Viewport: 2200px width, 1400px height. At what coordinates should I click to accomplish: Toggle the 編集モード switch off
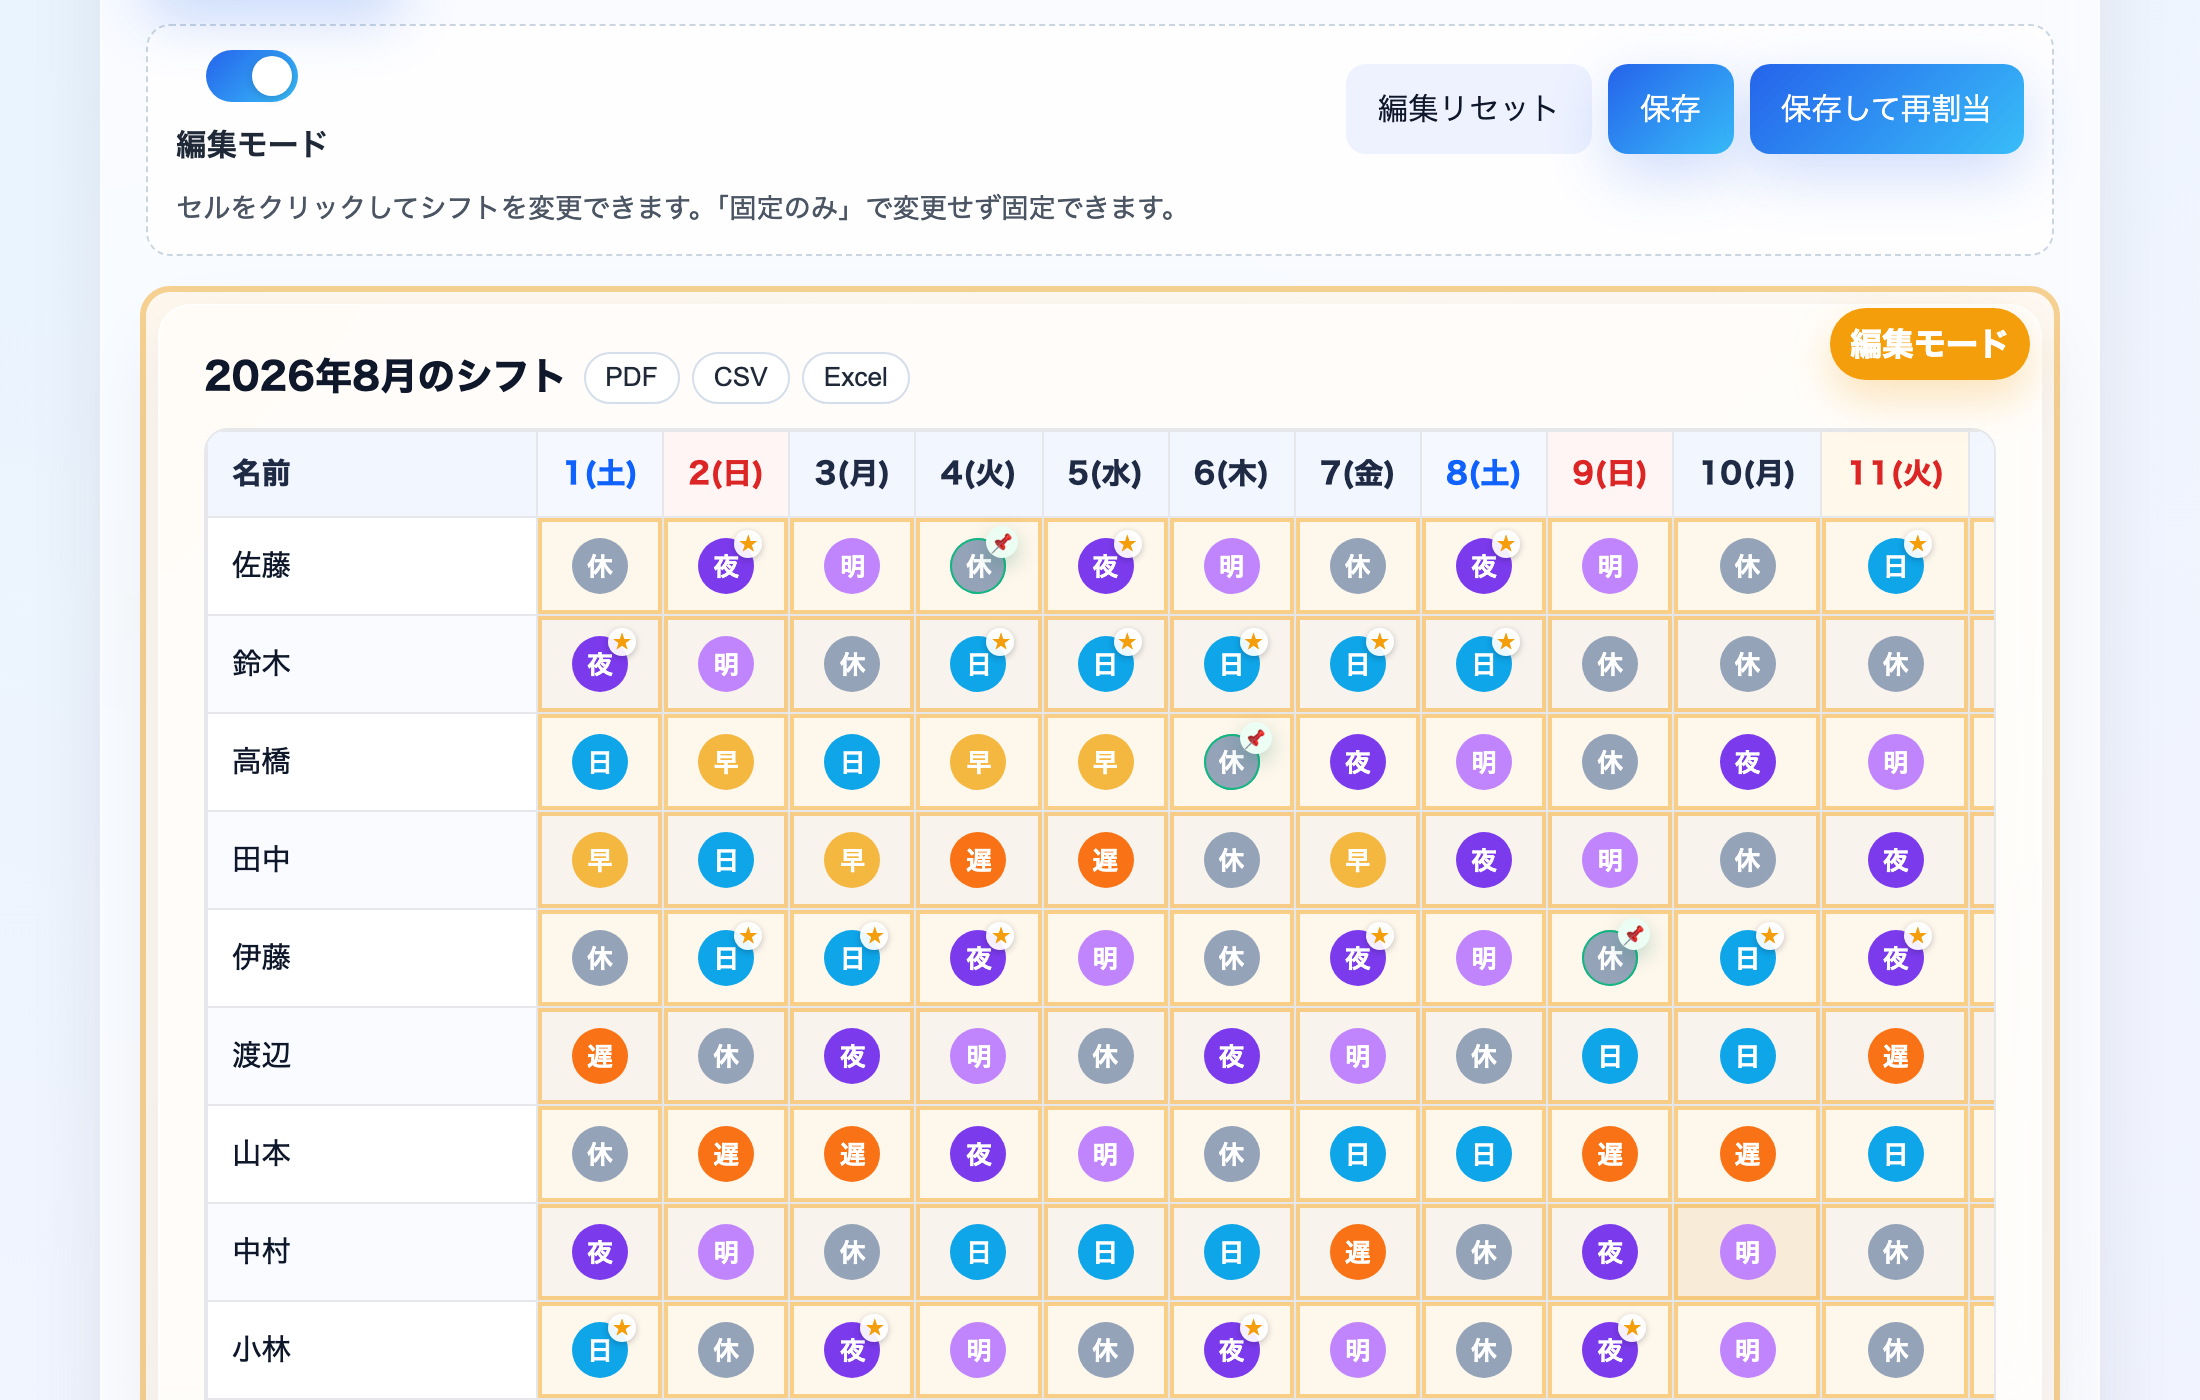coord(252,76)
